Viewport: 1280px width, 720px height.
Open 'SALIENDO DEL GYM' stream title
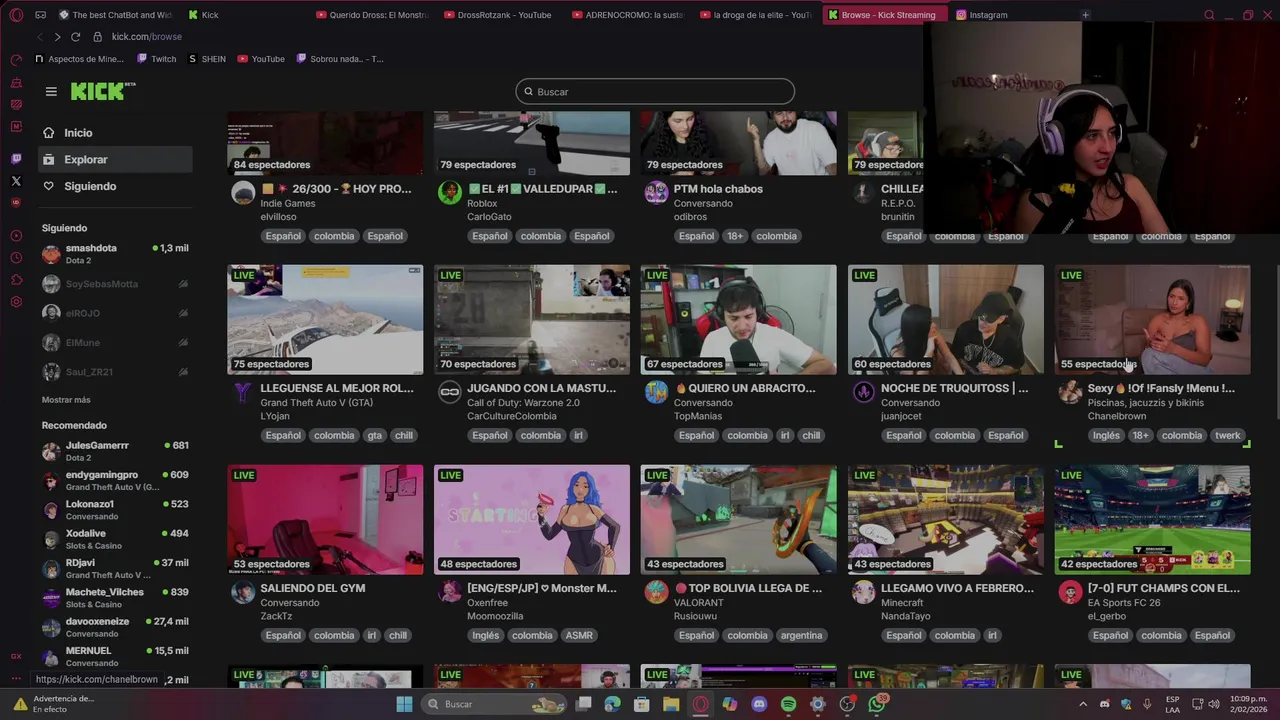[x=312, y=588]
